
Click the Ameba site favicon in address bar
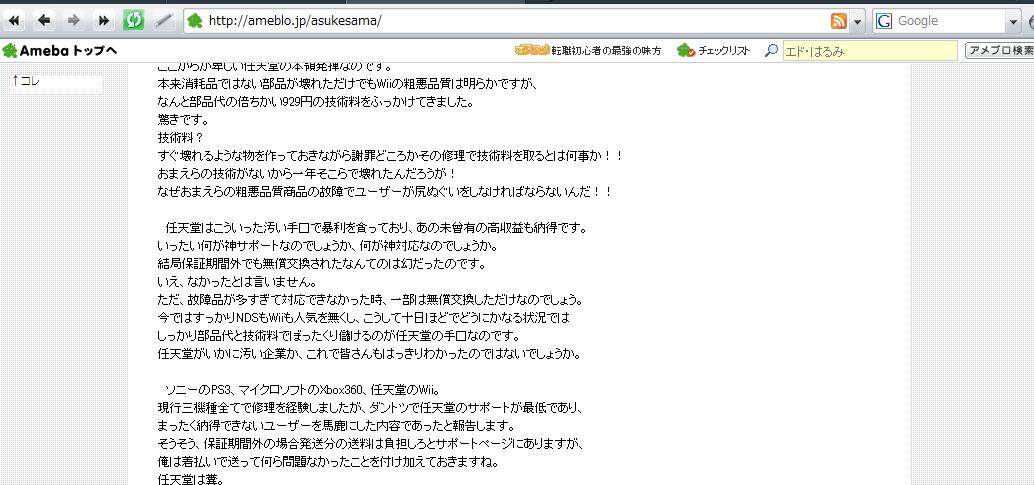pyautogui.click(x=195, y=21)
